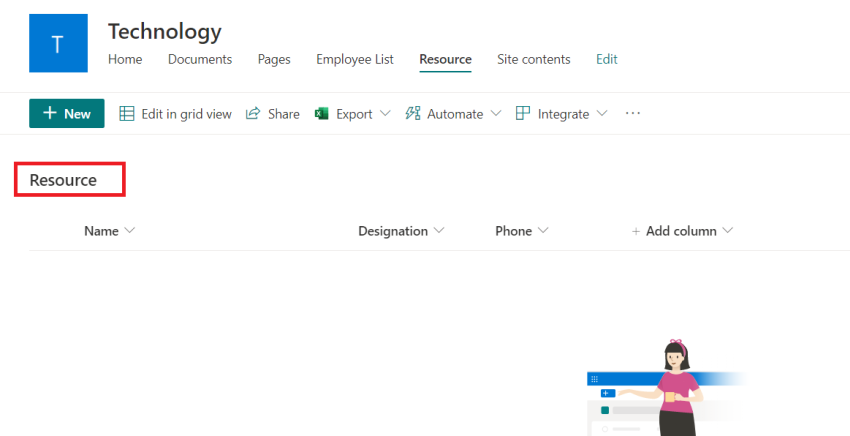The width and height of the screenshot is (850, 436).
Task: Click the Edit navigation link
Action: click(607, 59)
